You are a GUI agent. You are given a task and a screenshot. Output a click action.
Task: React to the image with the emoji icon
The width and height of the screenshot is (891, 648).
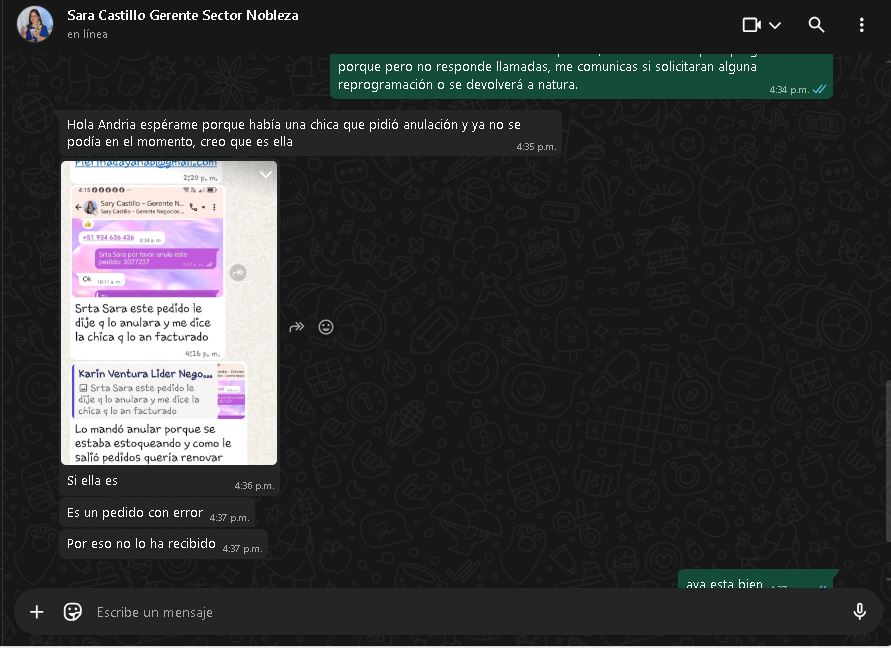[x=326, y=327]
